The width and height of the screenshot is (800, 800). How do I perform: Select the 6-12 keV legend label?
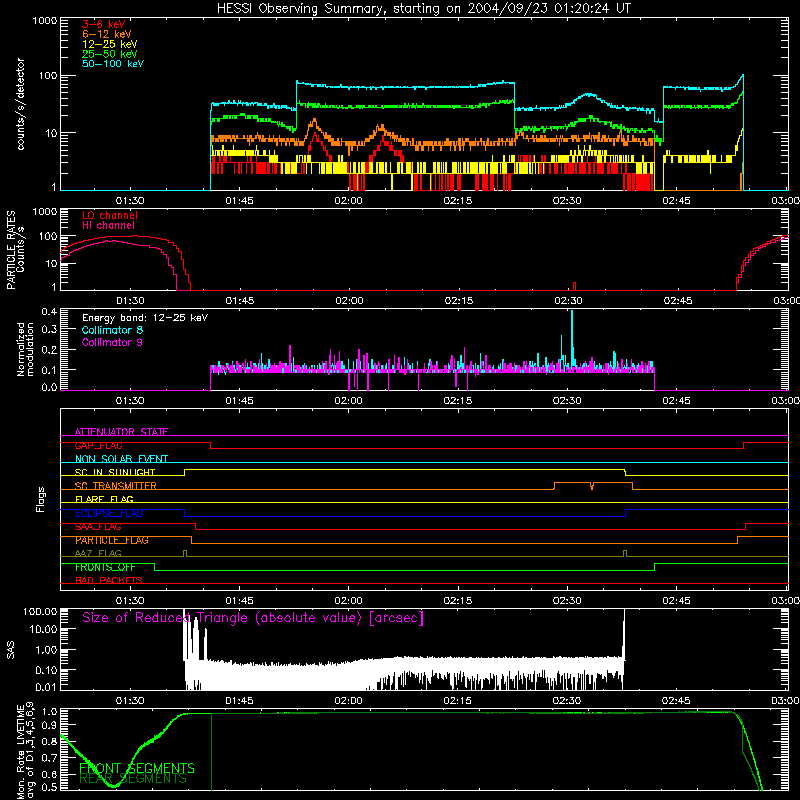(107, 34)
